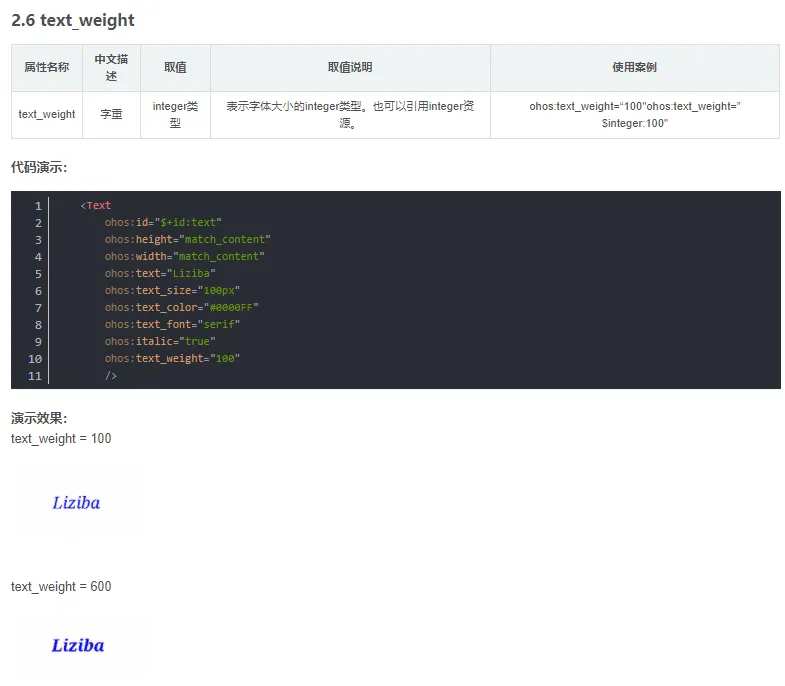Click the '2.6 text_weight' section heading
This screenshot has height=686, width=785.
(73, 20)
